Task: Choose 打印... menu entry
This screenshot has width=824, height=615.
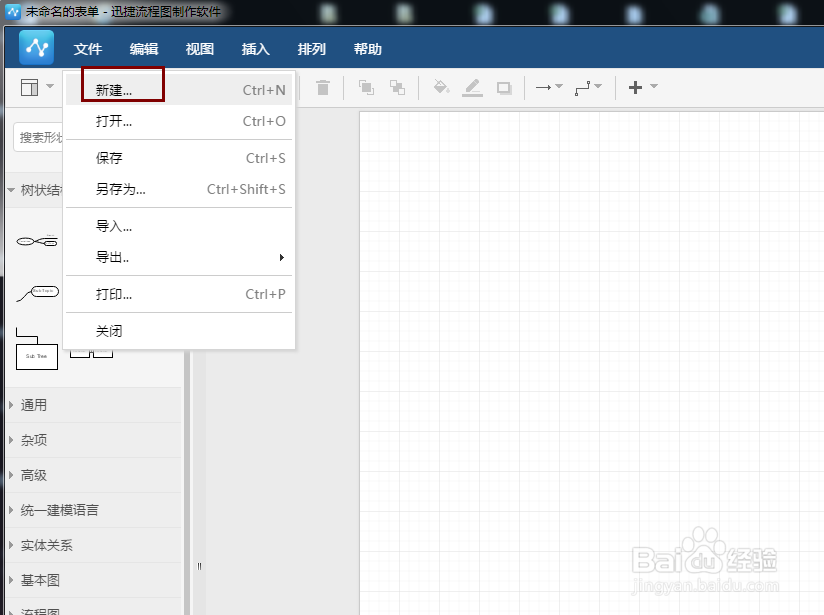Action: coord(179,294)
